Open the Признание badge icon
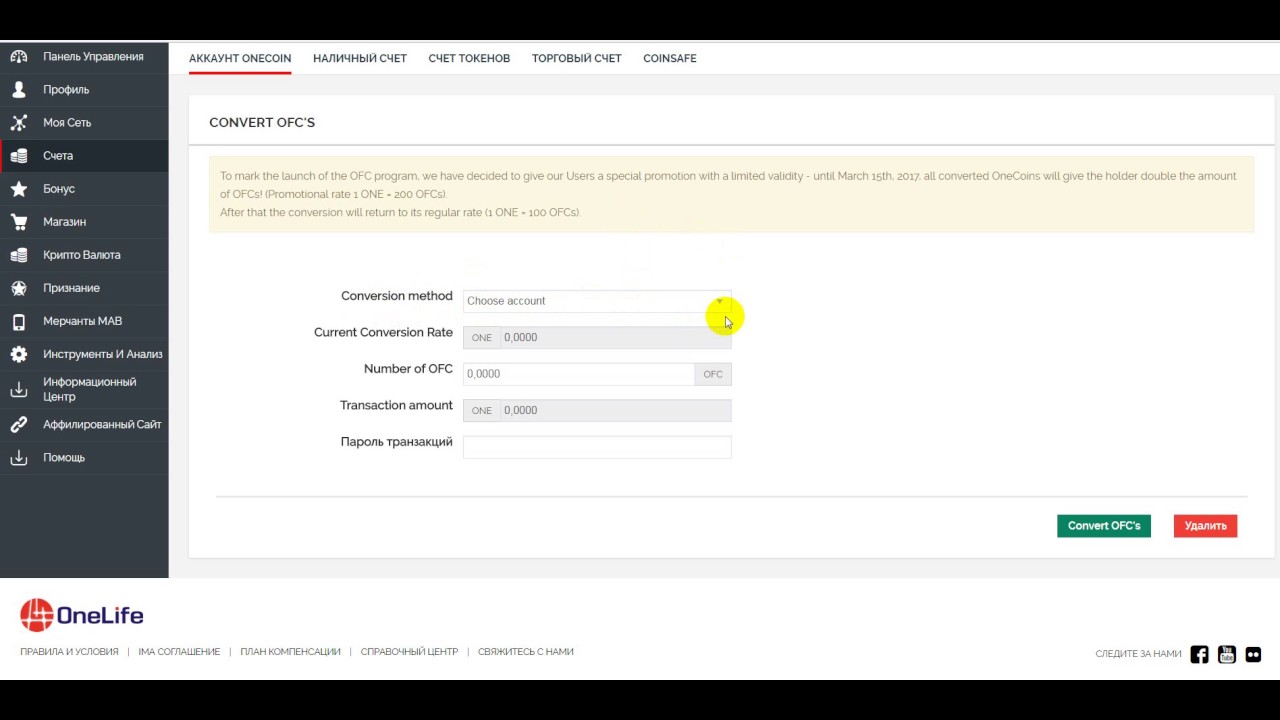Image resolution: width=1280 pixels, height=720 pixels. pos(19,288)
